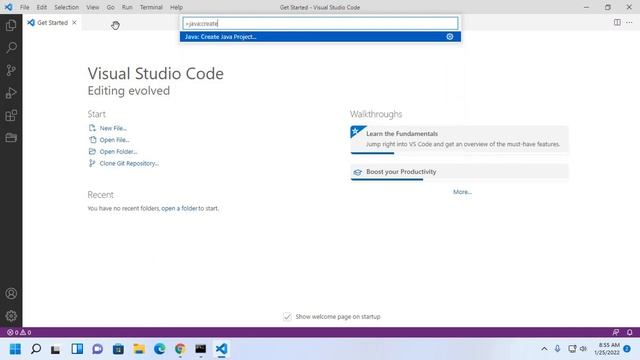Open the Chat taskbar icon
The image size is (640, 360).
(x=97, y=349)
